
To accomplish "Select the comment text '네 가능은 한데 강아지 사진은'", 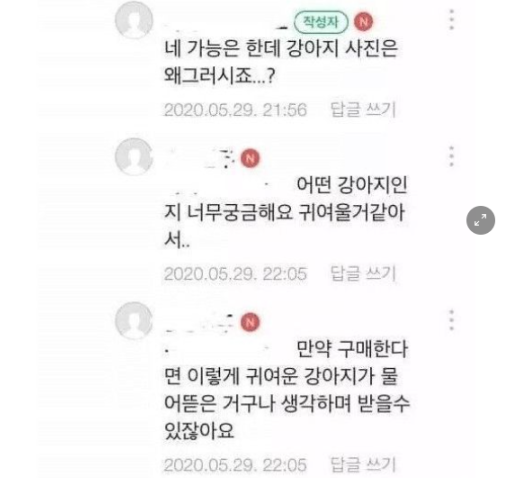I will (x=281, y=49).
